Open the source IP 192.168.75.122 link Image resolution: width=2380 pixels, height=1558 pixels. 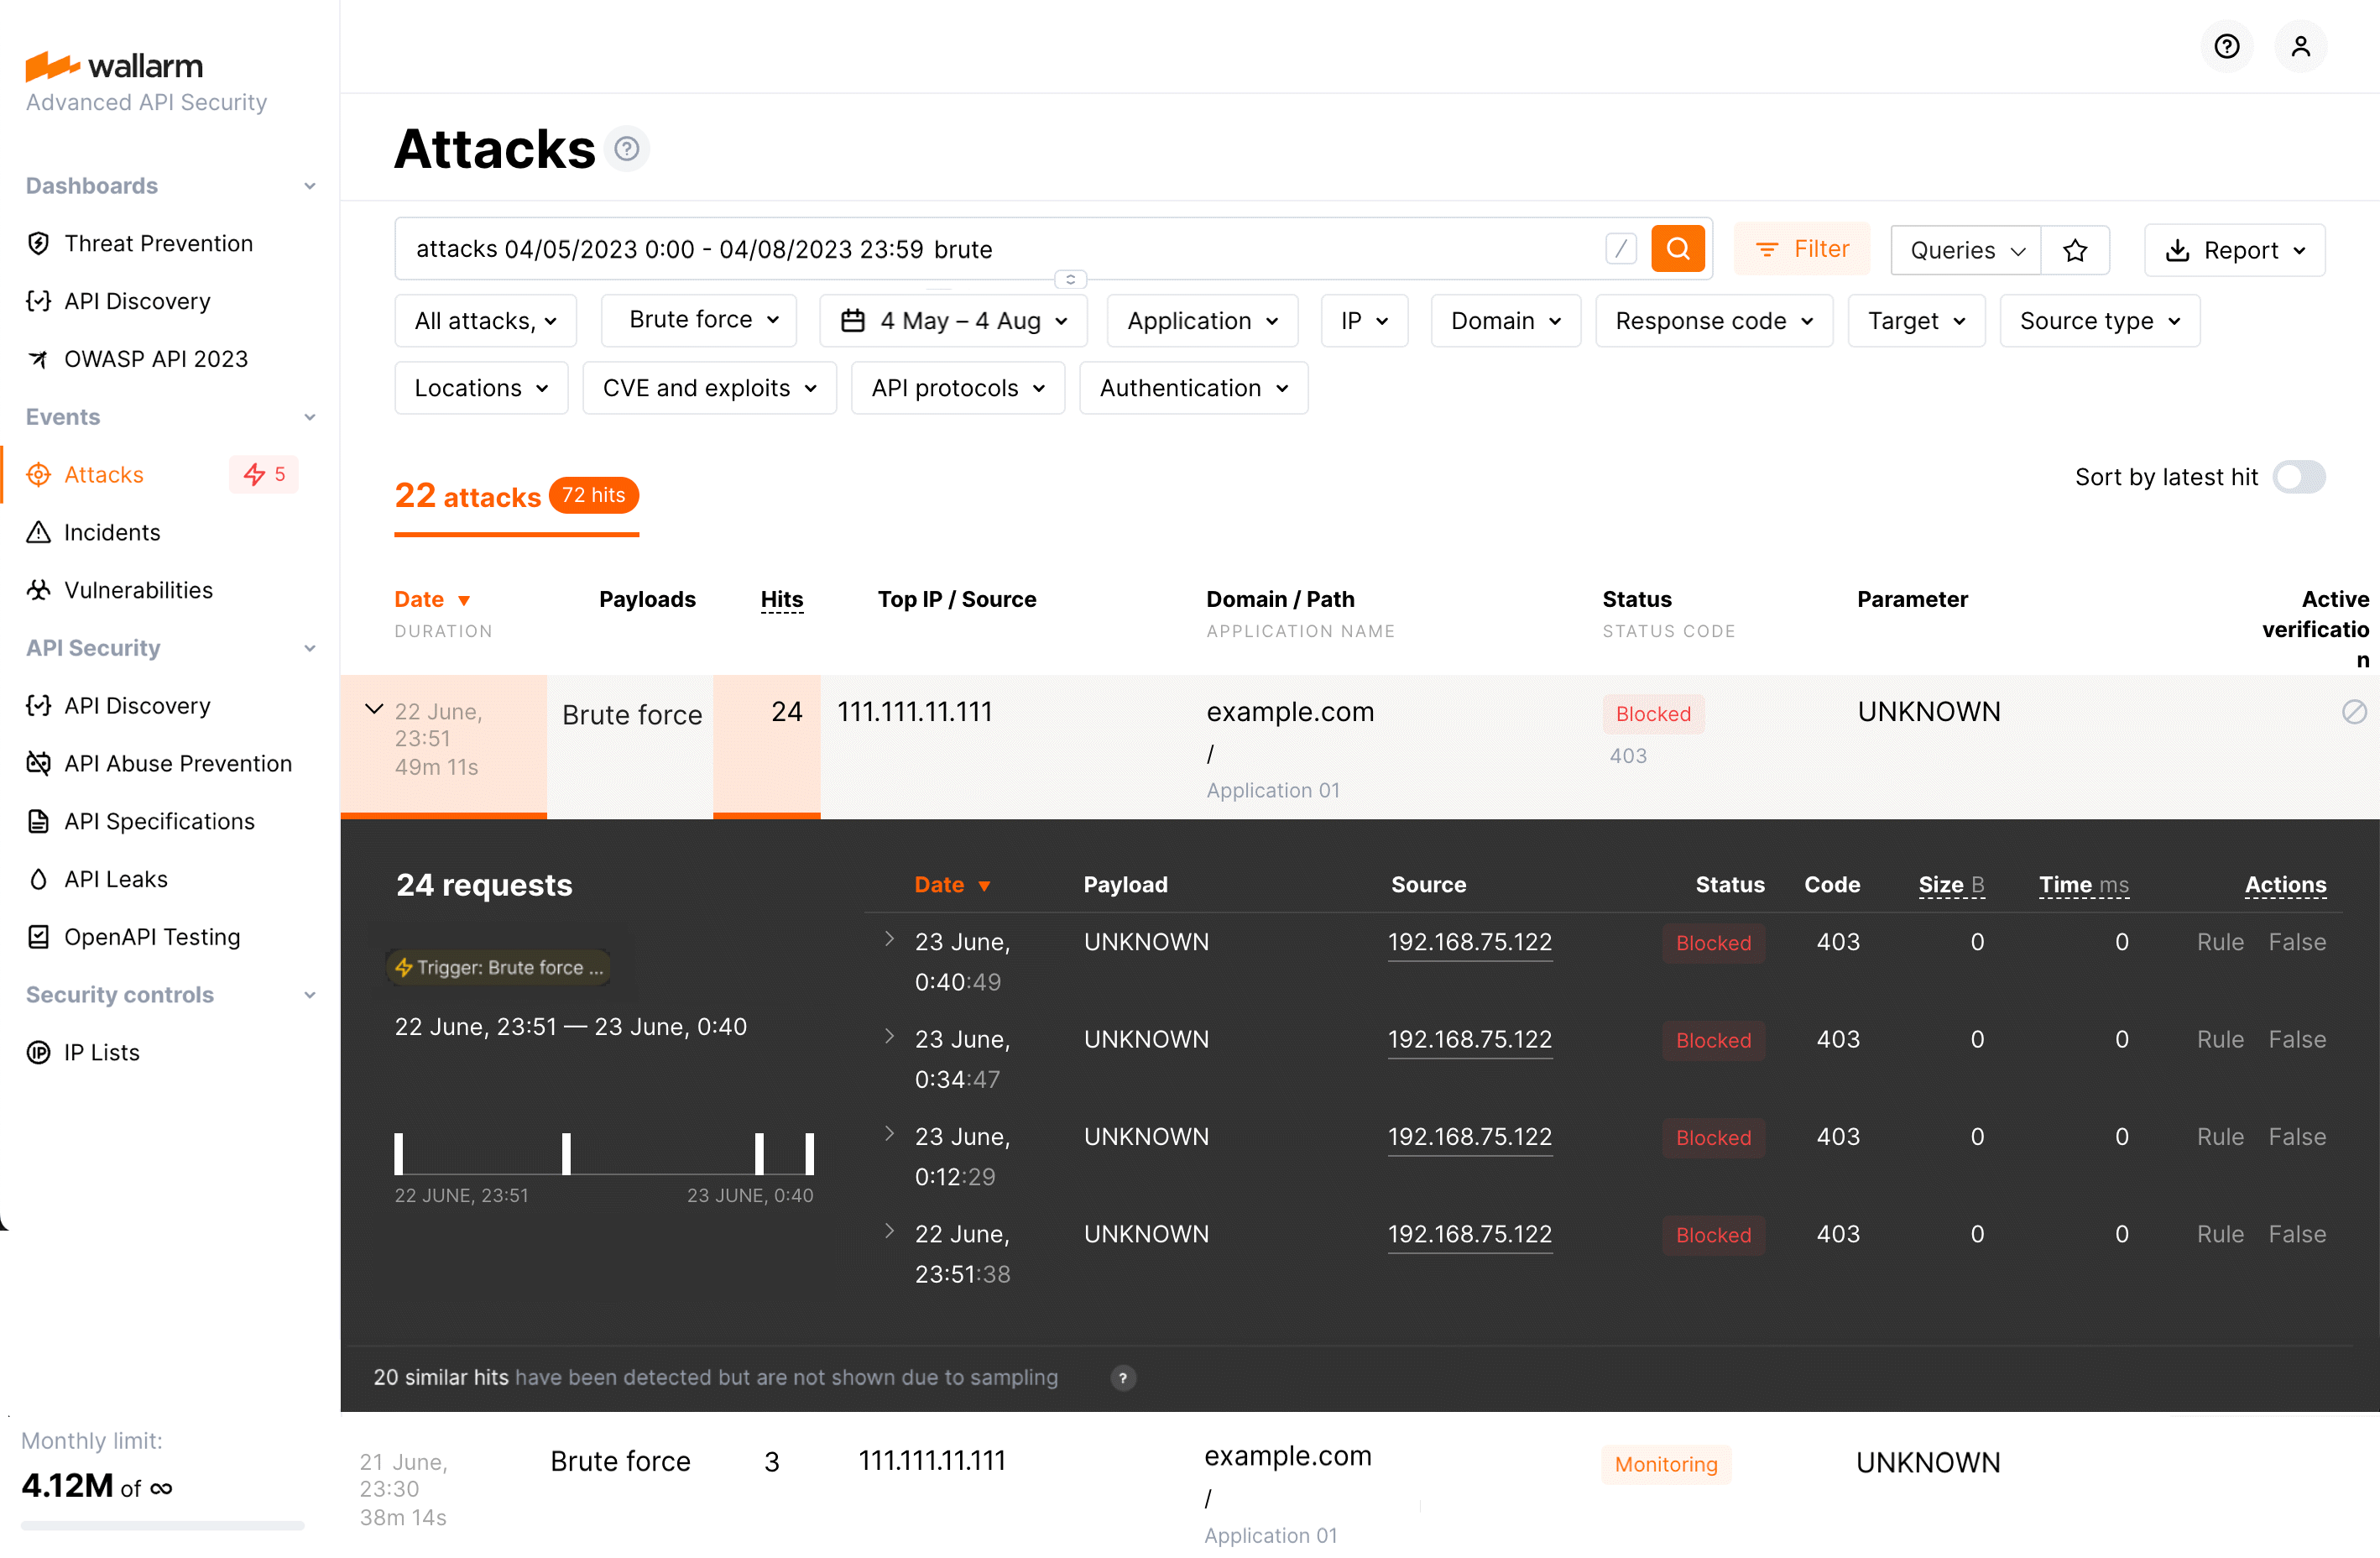point(1469,941)
